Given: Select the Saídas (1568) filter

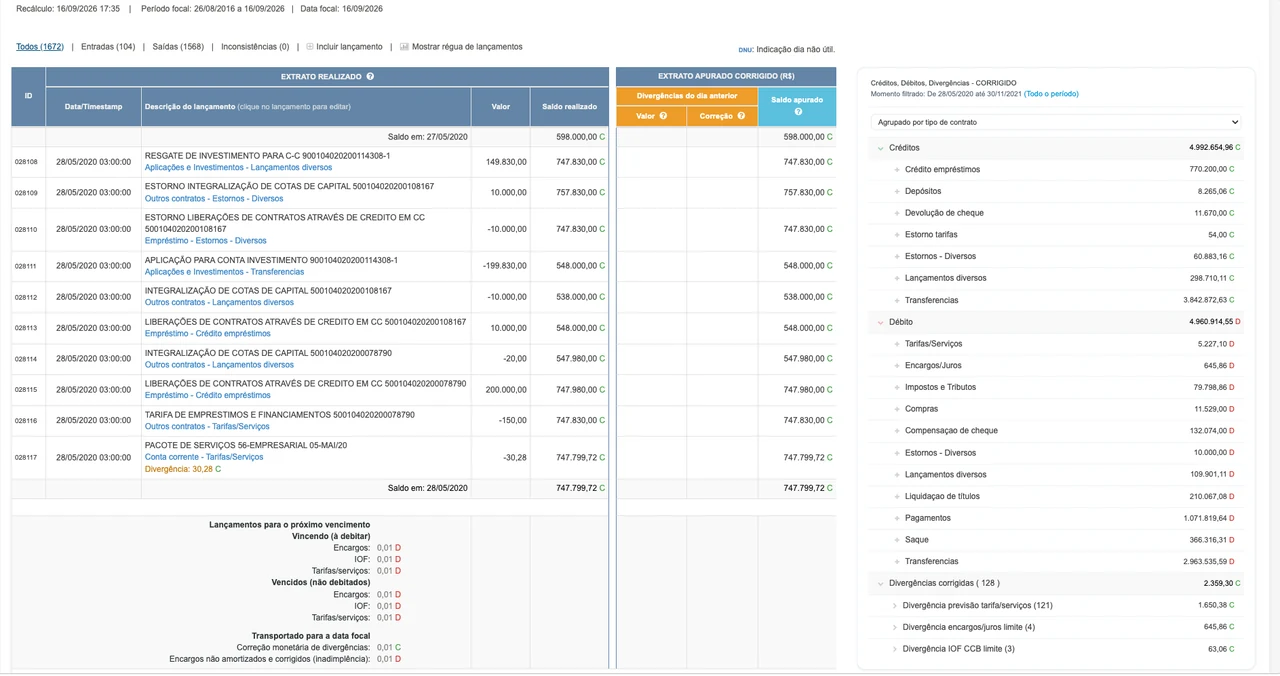Looking at the screenshot, I should coord(178,47).
